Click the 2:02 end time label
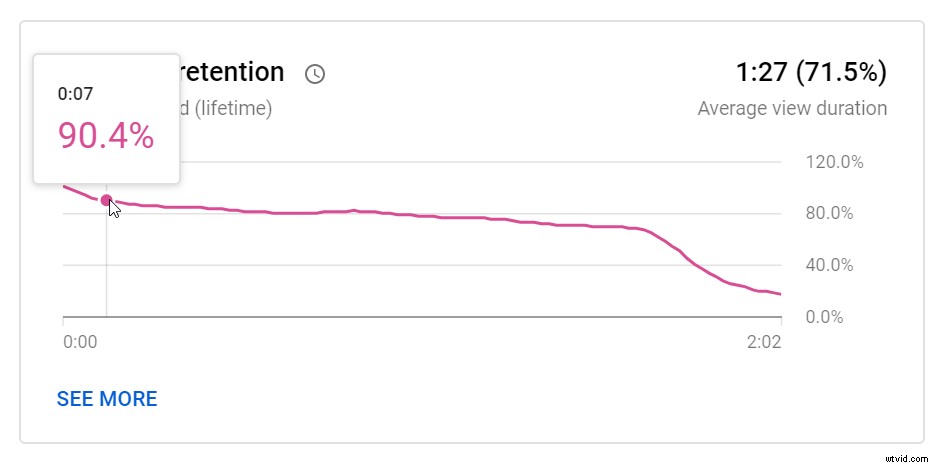Screen dimensions: 947x468 click(763, 342)
